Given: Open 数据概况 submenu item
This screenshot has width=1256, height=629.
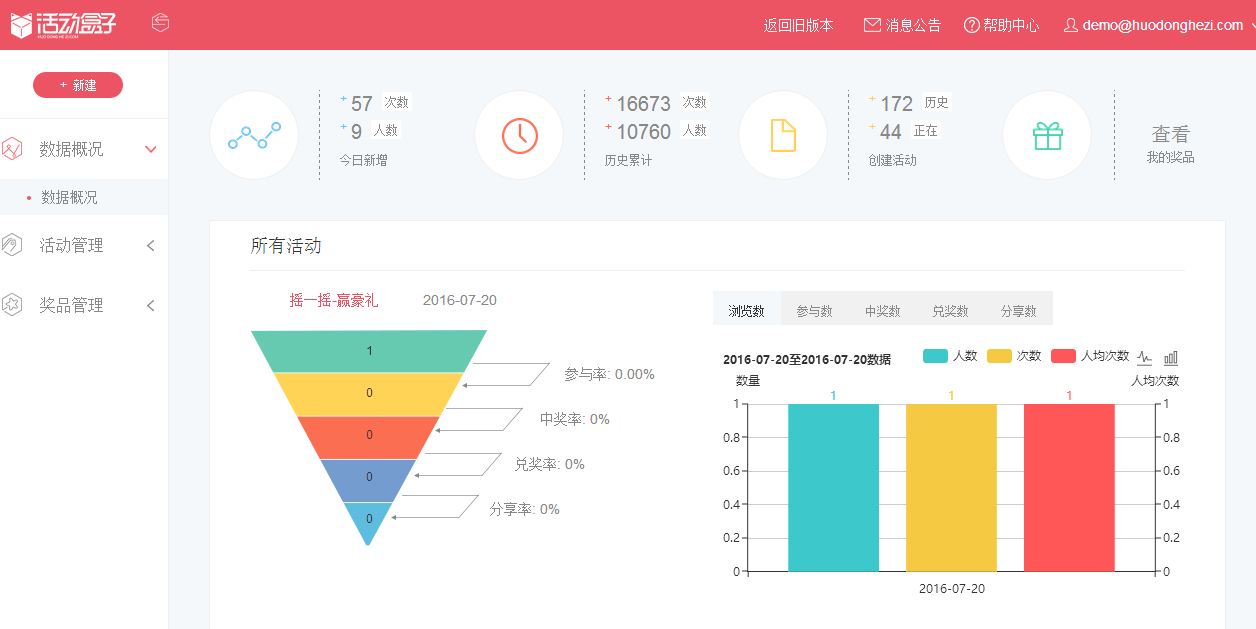Looking at the screenshot, I should 84,197.
